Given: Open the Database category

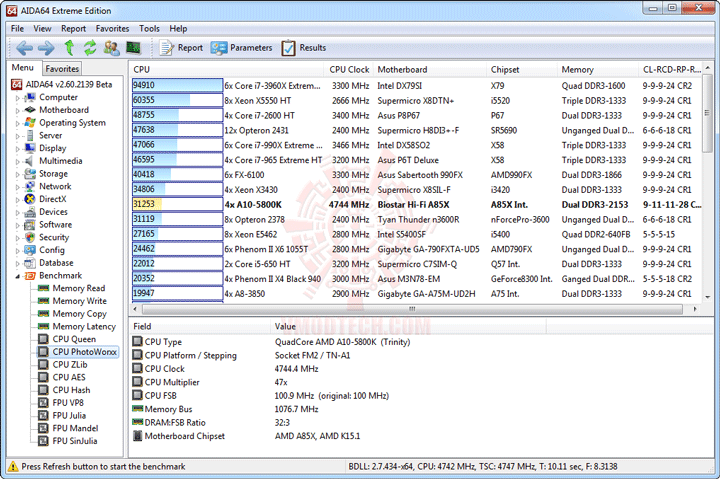Looking at the screenshot, I should pyautogui.click(x=56, y=263).
